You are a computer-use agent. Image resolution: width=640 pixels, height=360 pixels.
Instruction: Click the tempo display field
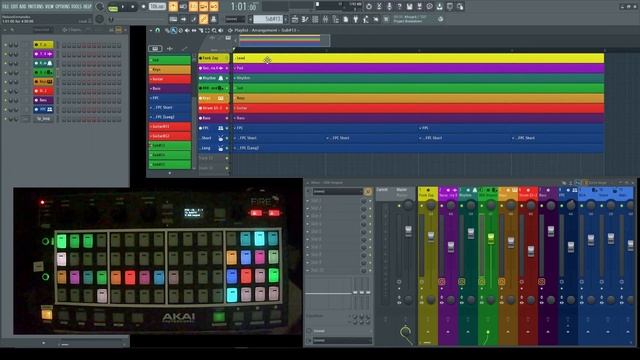[x=157, y=7]
